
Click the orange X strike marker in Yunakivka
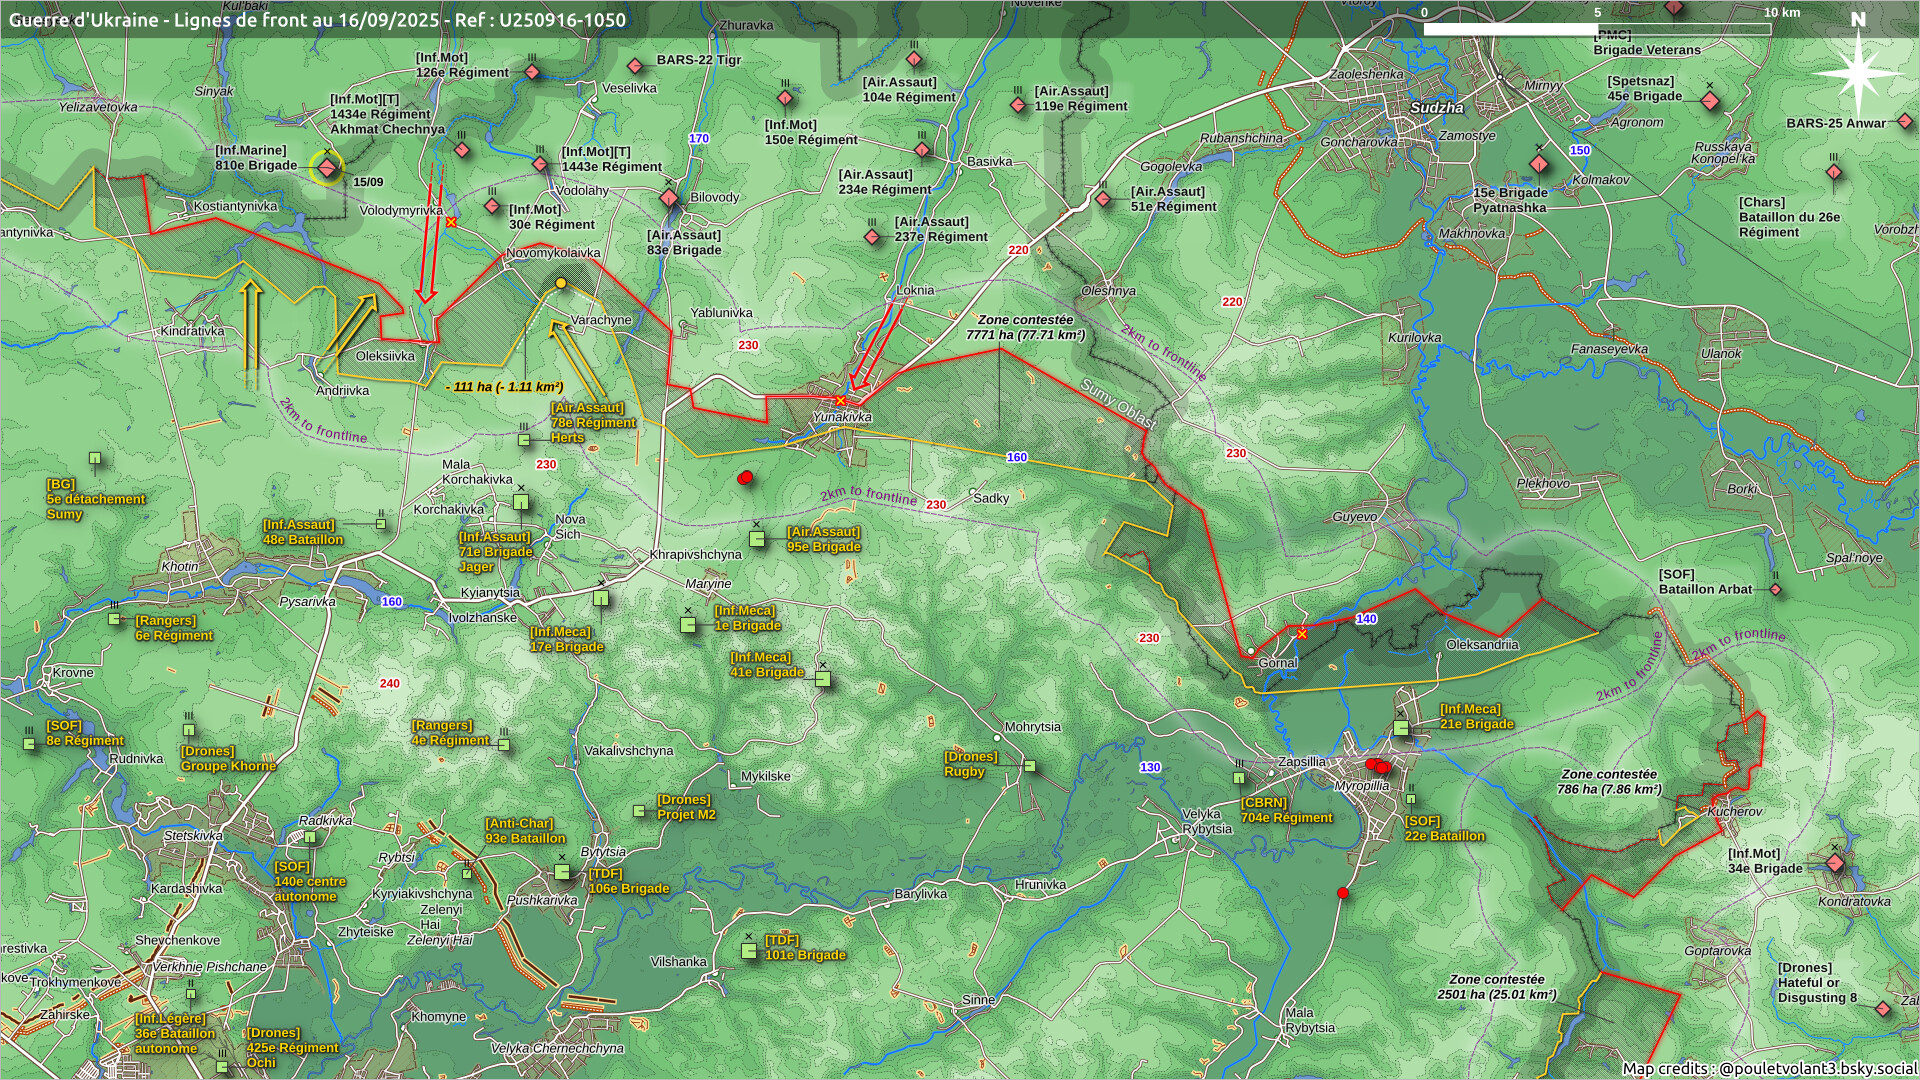coord(840,400)
